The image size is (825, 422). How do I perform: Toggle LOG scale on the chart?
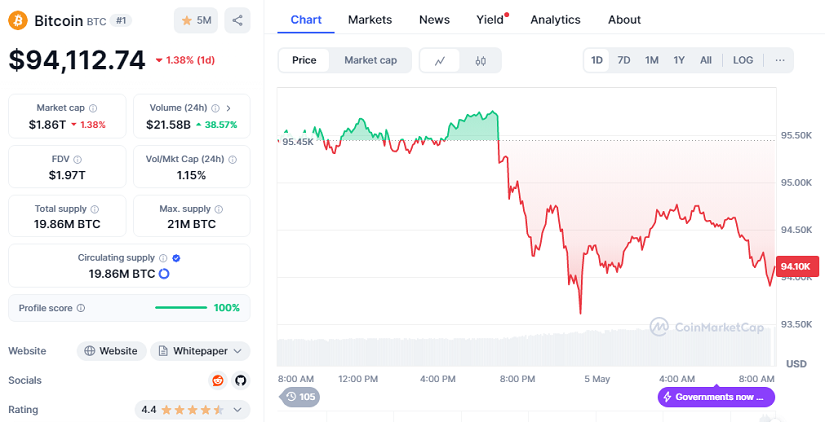tap(743, 60)
